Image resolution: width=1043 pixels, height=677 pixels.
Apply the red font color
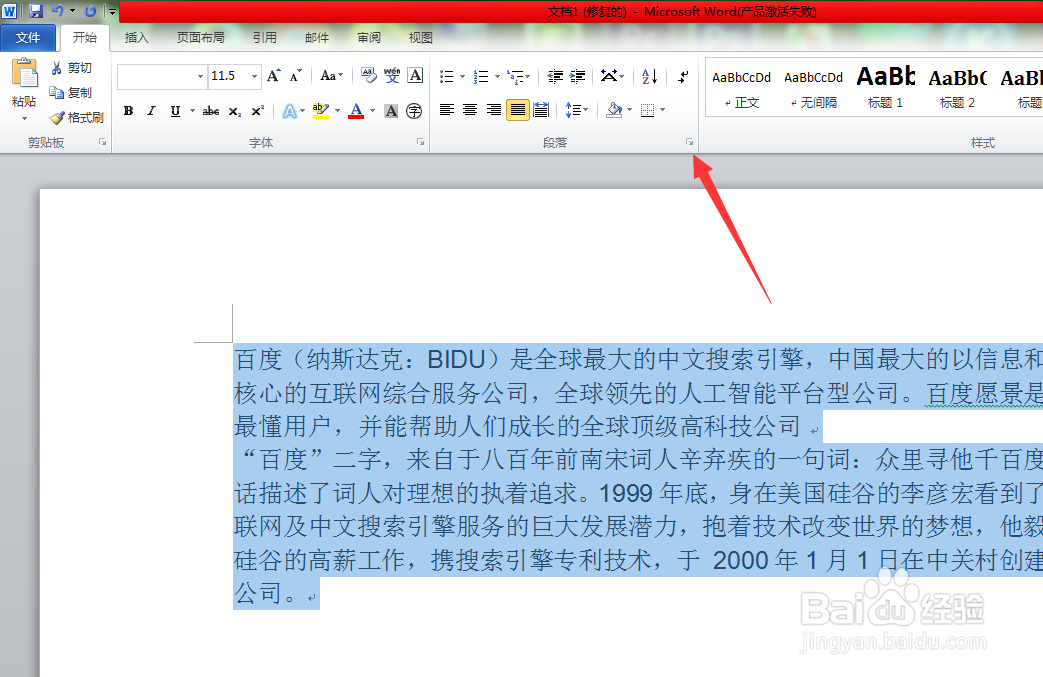pyautogui.click(x=356, y=111)
